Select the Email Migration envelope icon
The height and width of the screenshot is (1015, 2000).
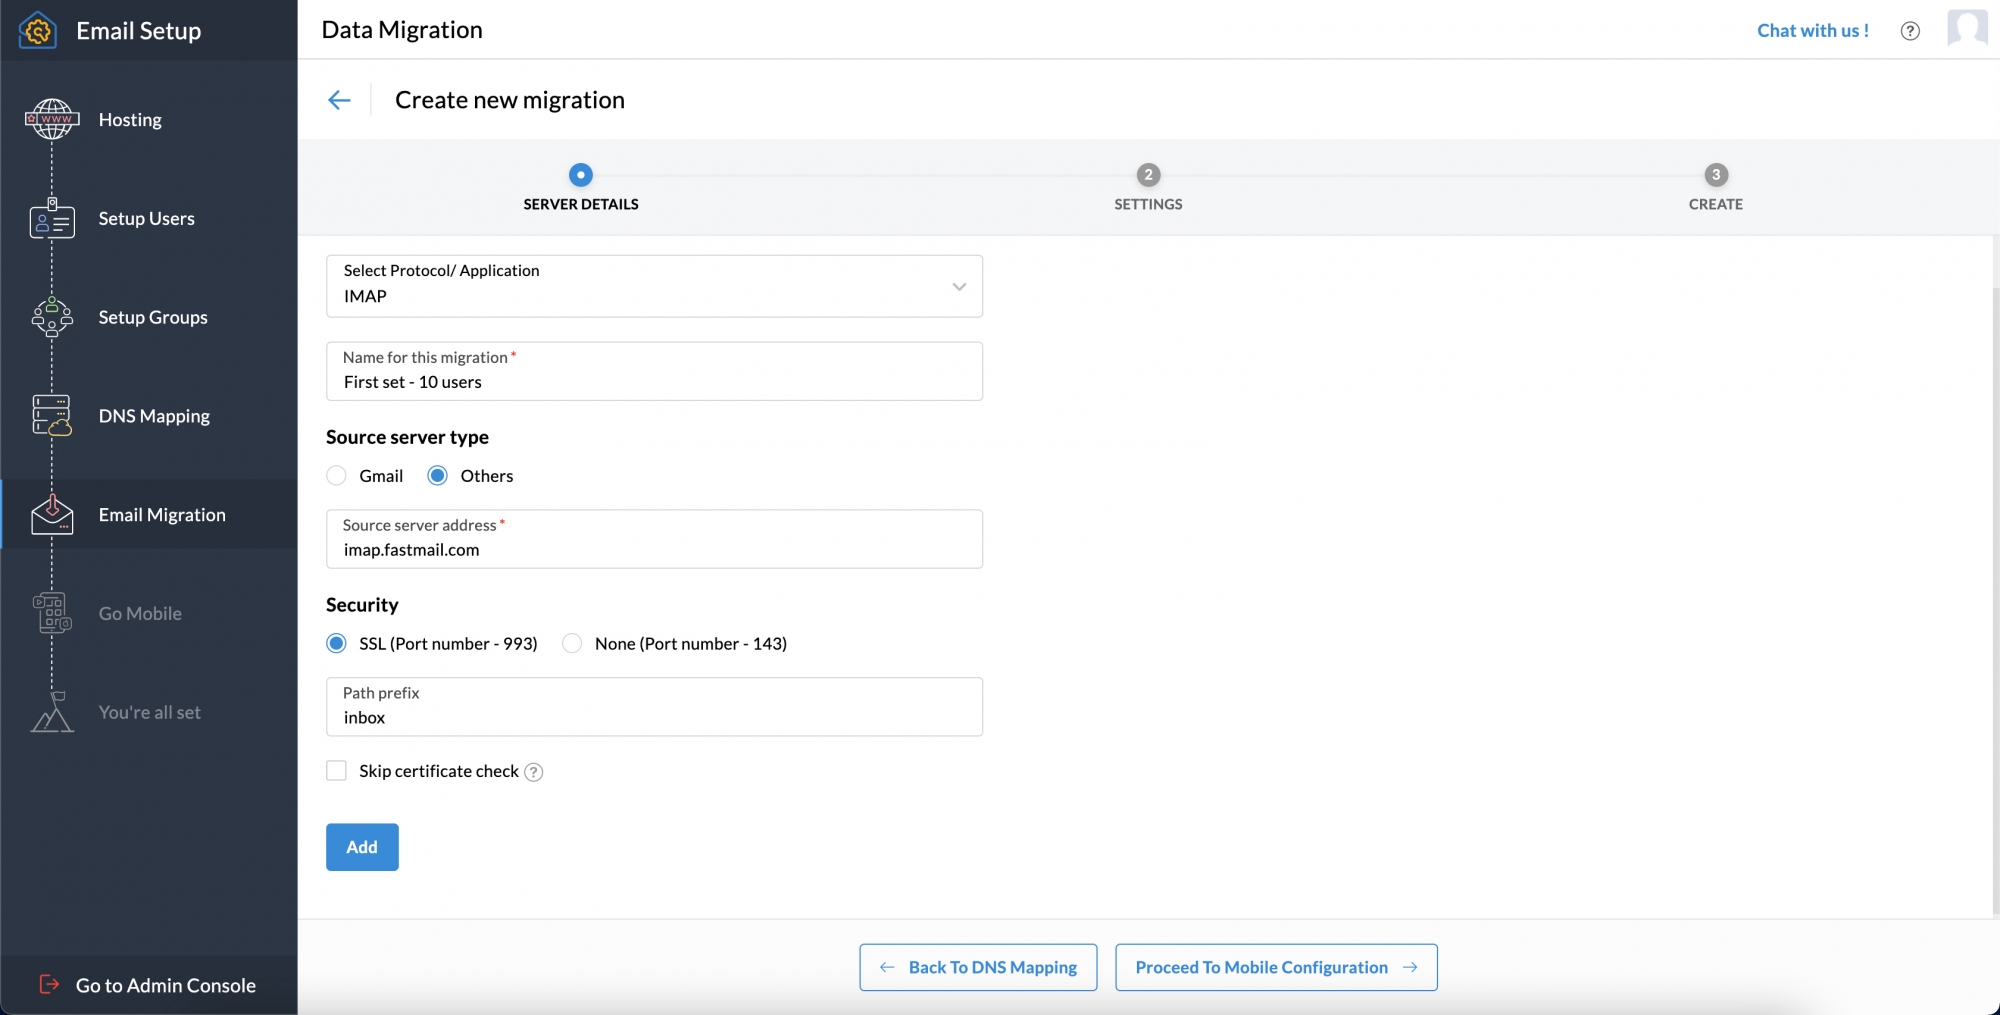click(51, 514)
